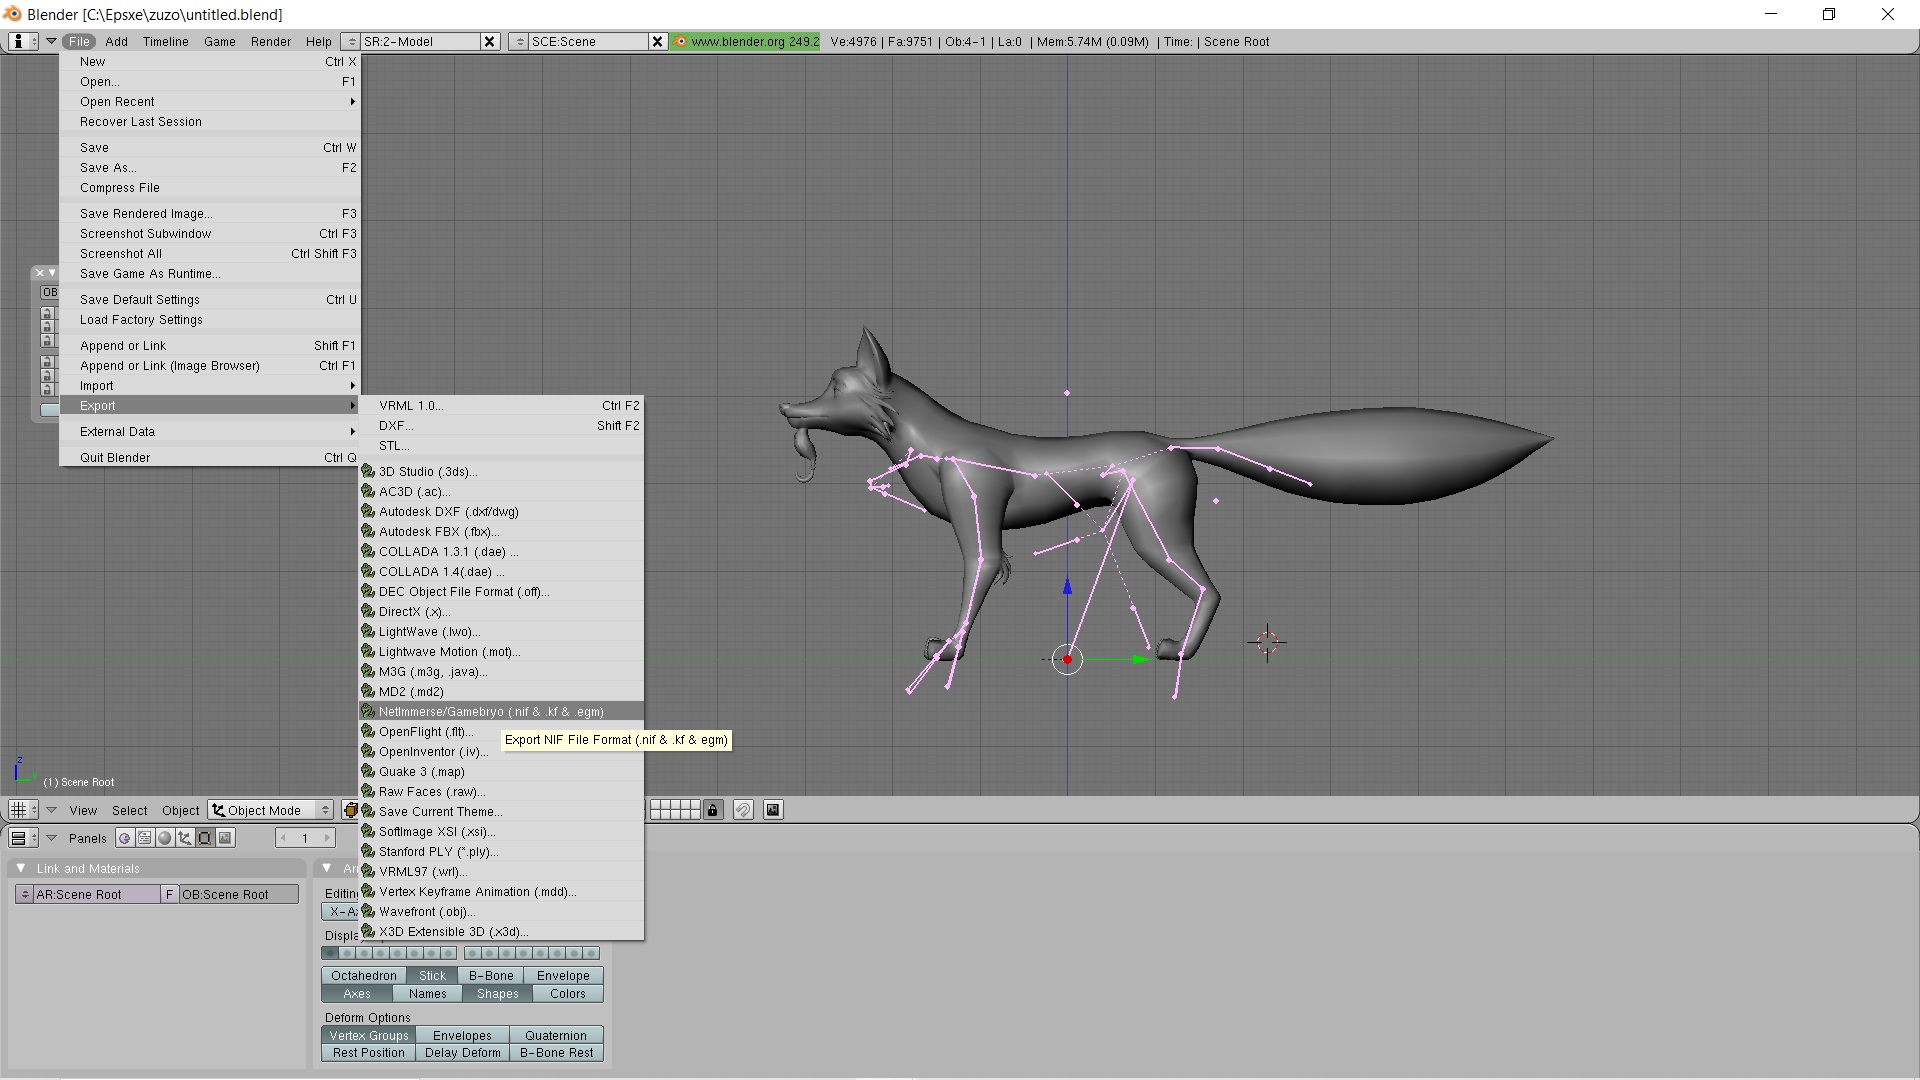The height and width of the screenshot is (1080, 1920).
Task: Delete the SCE:Scene entry with its X
Action: (x=657, y=41)
